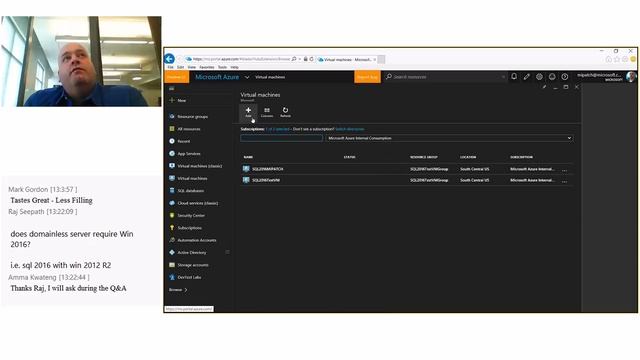Click the second VM row name
This screenshot has height=360, width=640.
266,180
